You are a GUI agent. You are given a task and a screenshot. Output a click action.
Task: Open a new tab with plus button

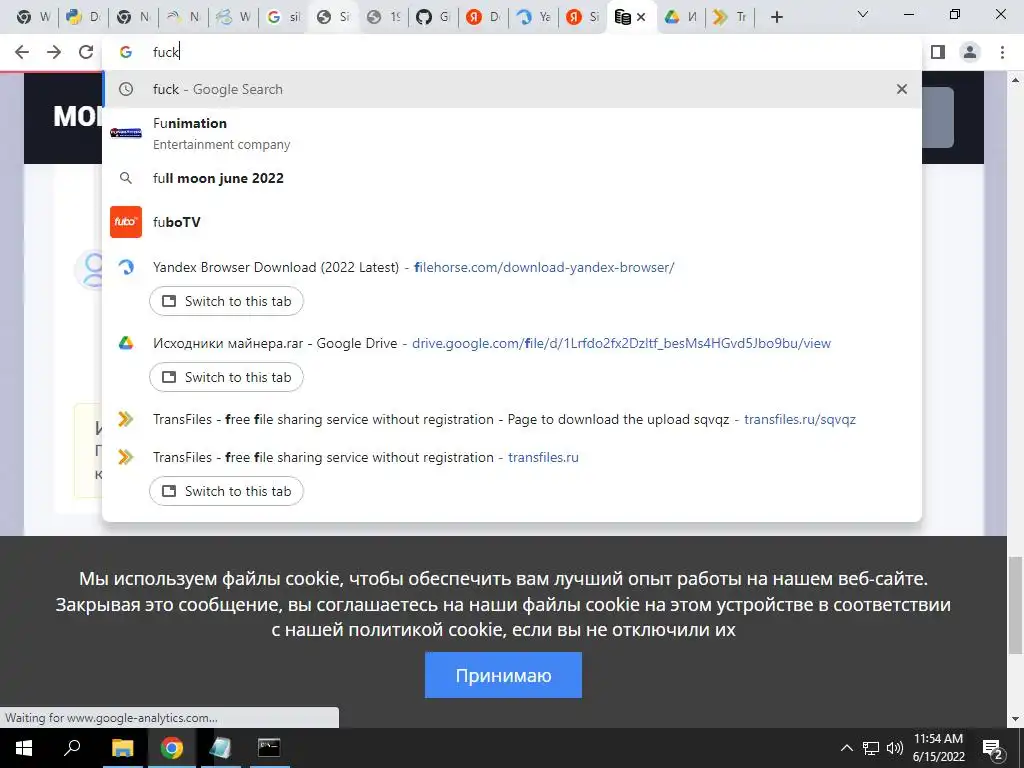click(776, 18)
